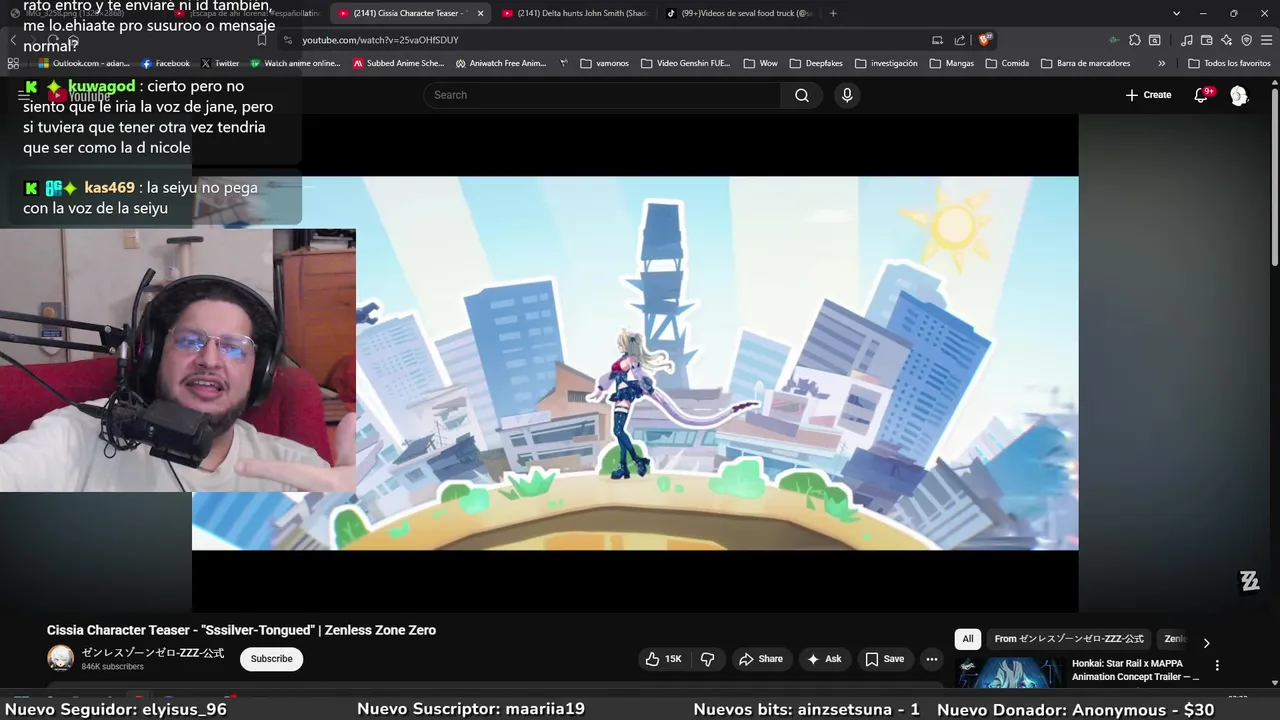The image size is (1280, 720).
Task: Click the Honkai: Star Rail x MAPPA video title
Action: click(x=1135, y=670)
